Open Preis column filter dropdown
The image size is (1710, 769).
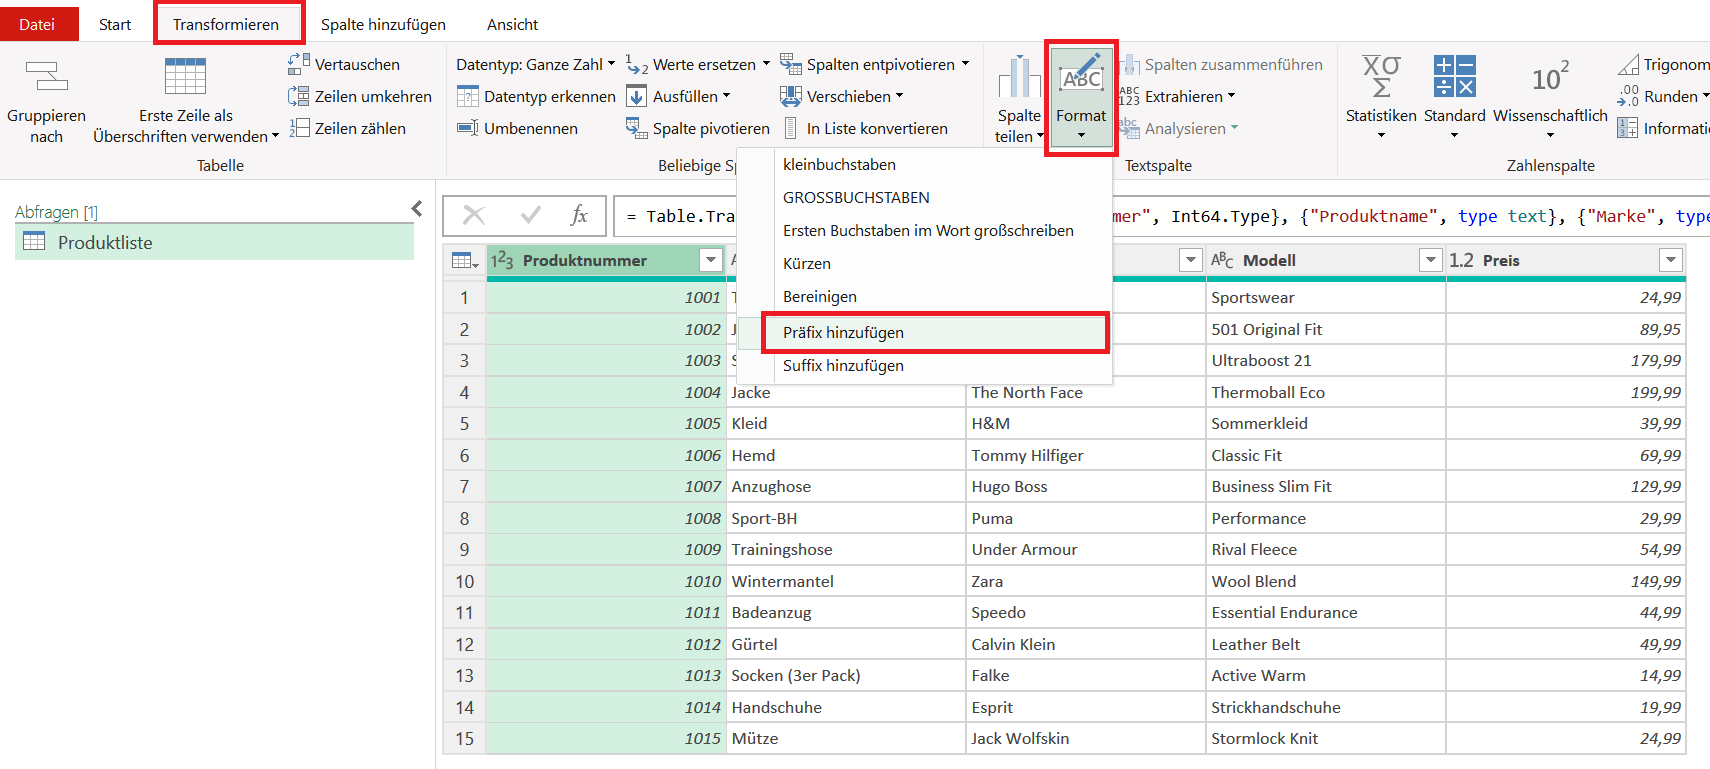point(1671,260)
